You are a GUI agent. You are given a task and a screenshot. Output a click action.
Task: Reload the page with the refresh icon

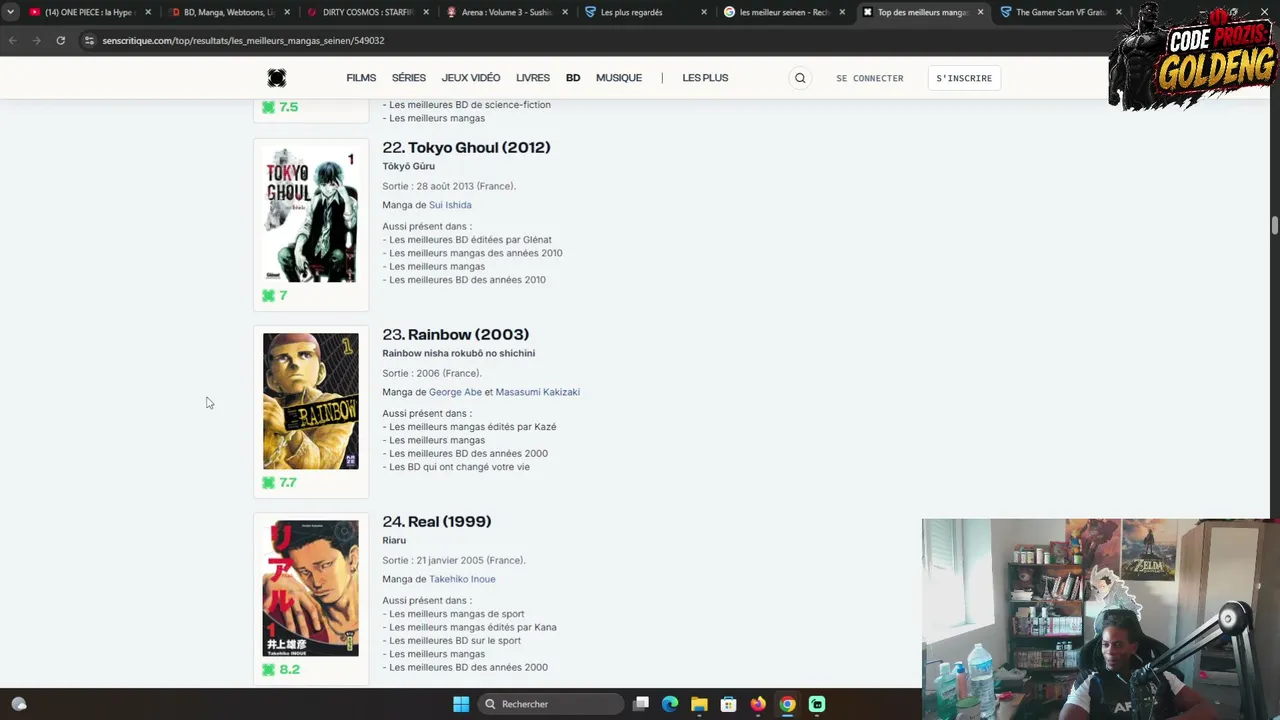[x=61, y=41]
